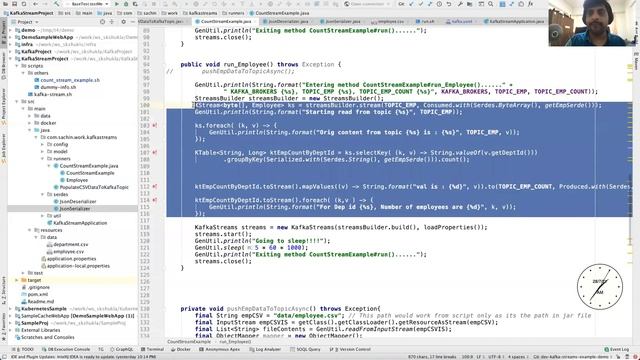Click the runners breadcrumb folder
This screenshot has width=640, height=360.
coord(233,13)
